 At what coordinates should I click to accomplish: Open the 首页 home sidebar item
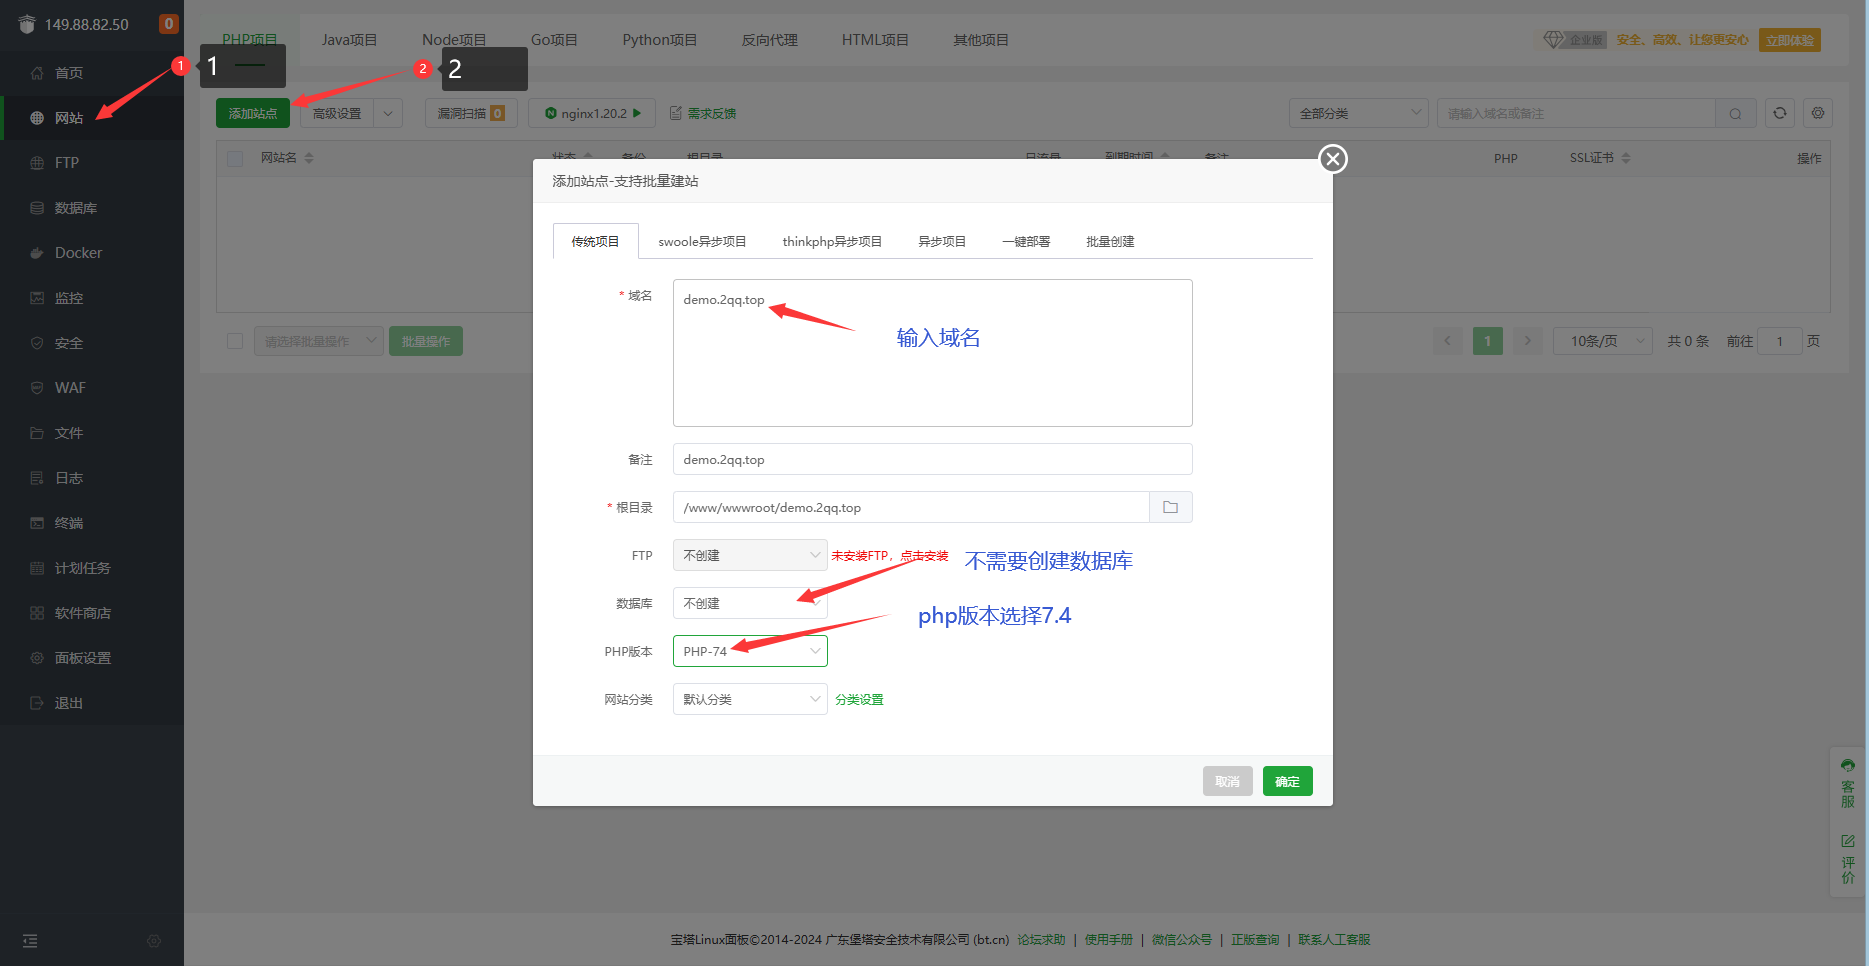pos(68,73)
